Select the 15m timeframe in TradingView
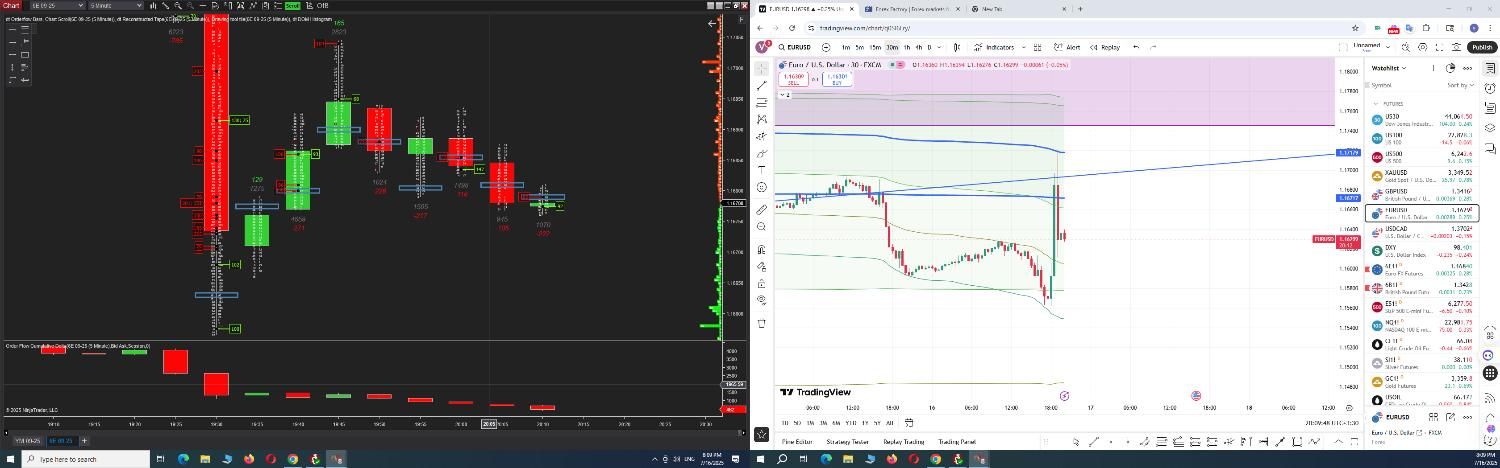Viewport: 1500px width, 468px height. pos(875,47)
